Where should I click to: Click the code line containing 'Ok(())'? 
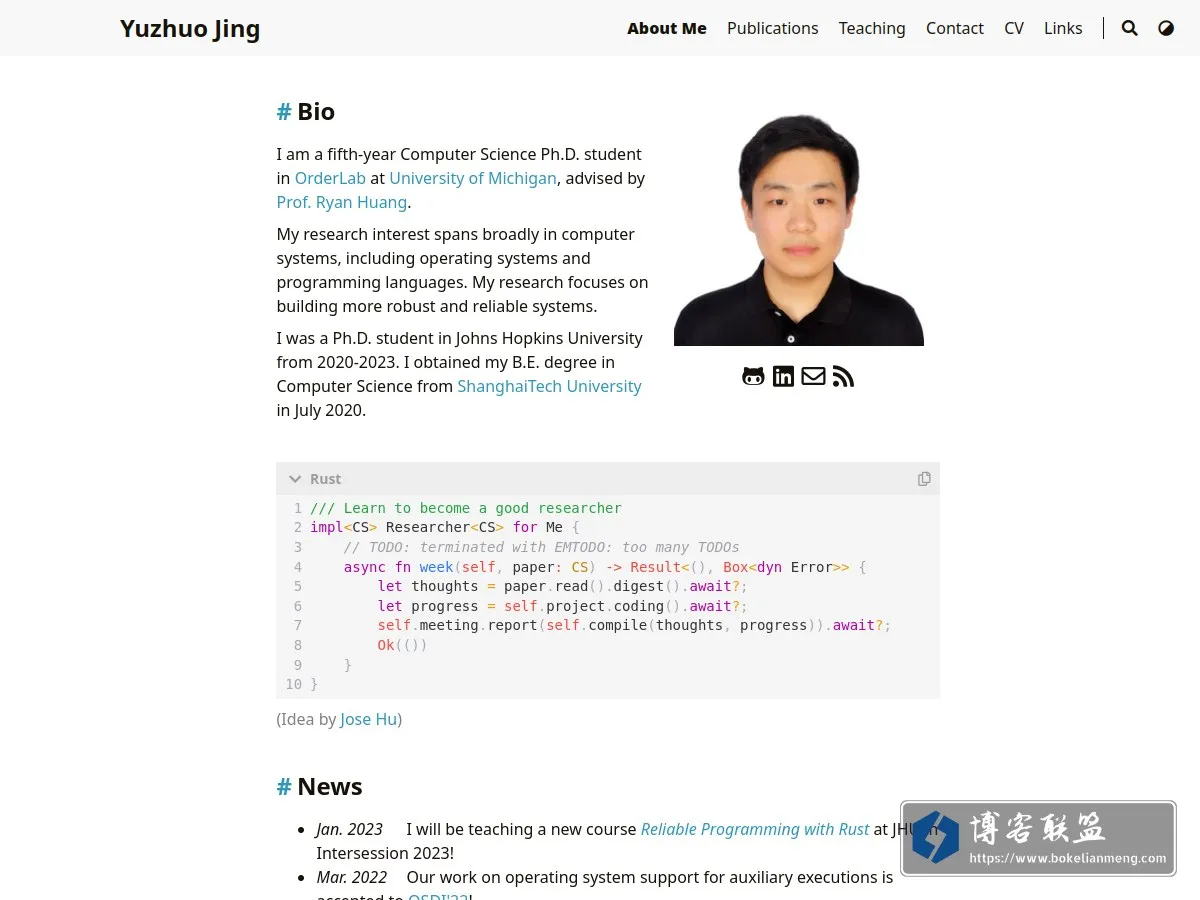pos(402,645)
